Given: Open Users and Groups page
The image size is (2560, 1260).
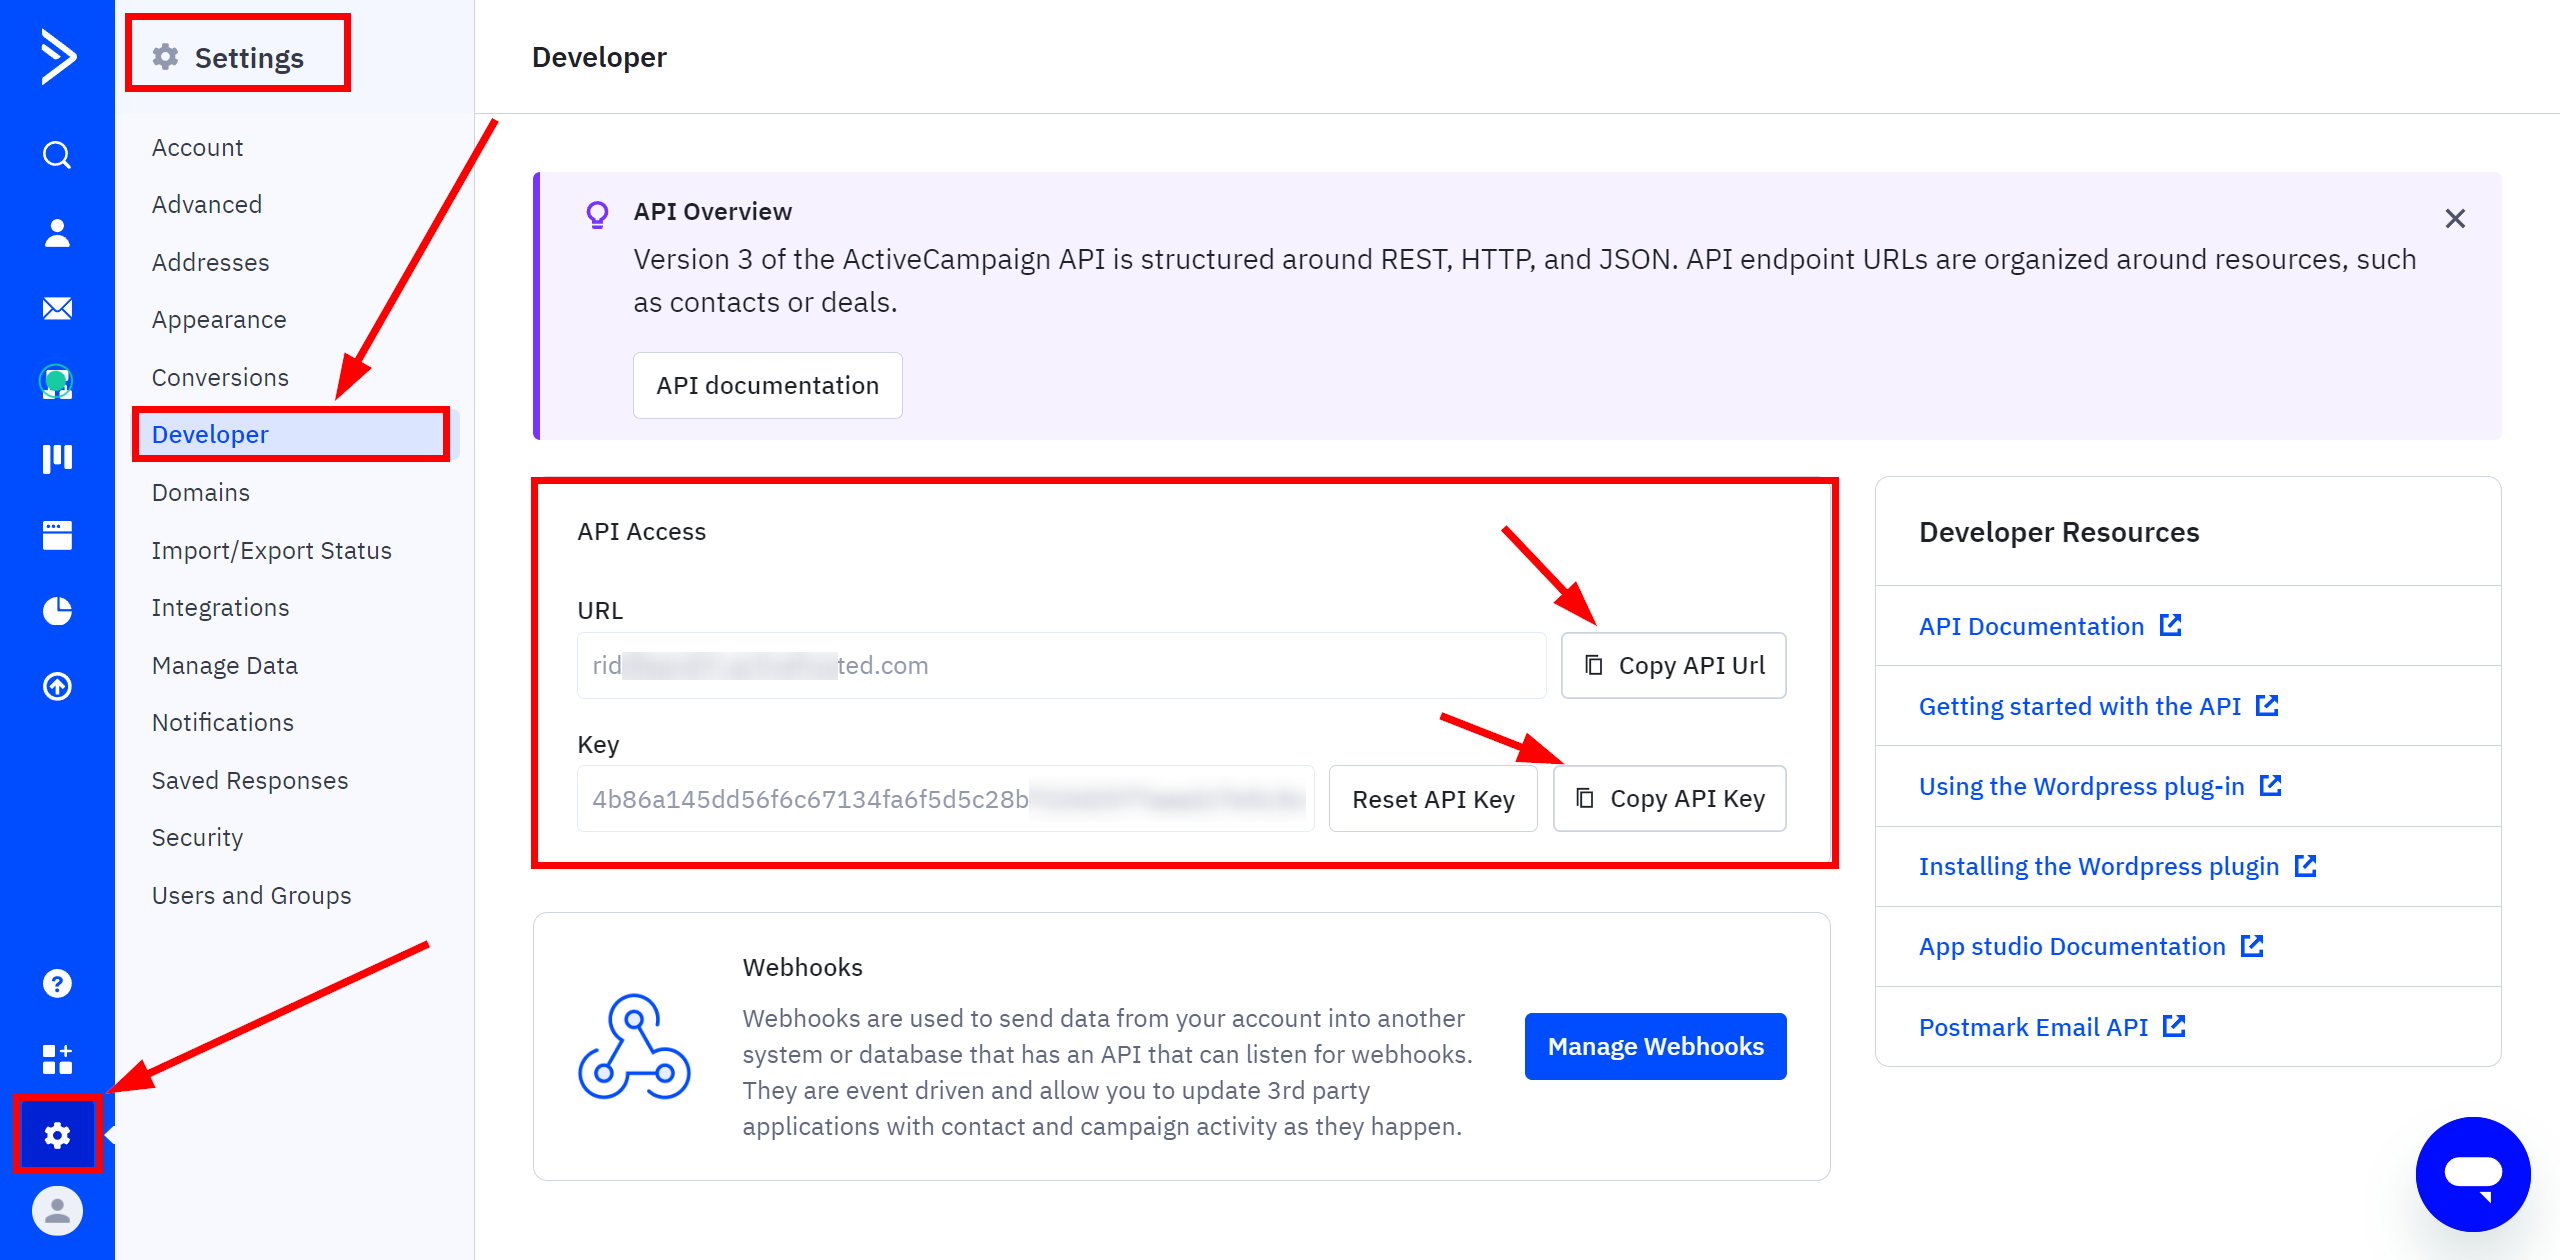Looking at the screenshot, I should 251,895.
